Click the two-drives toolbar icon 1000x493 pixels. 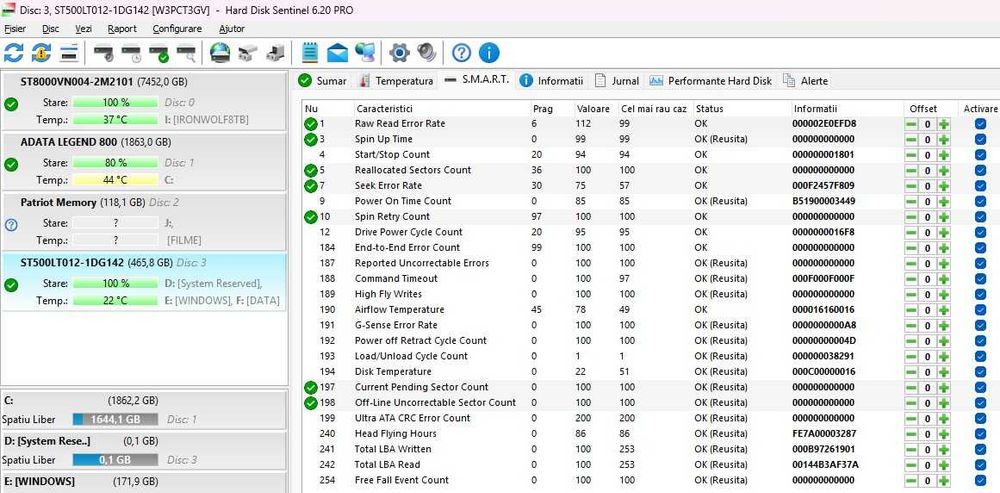click(x=247, y=53)
